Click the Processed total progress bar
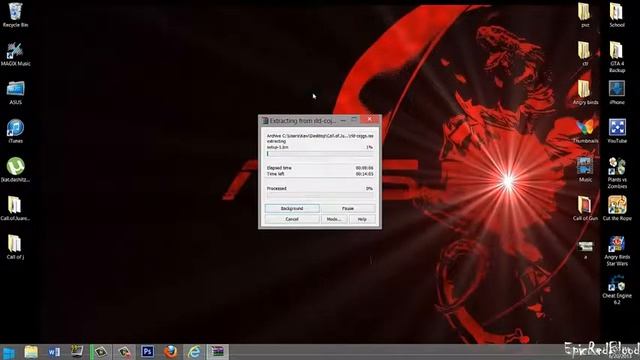Image resolution: width=640 pixels, height=360 pixels. (320, 196)
